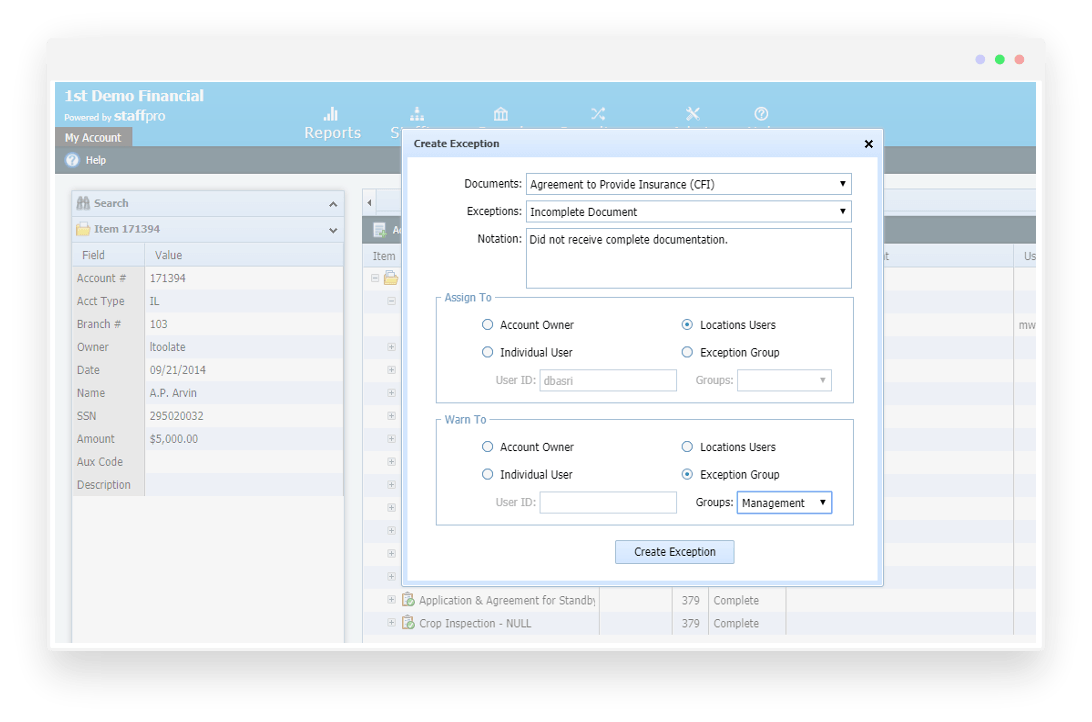
Task: Click the Item column header in grid
Action: pyautogui.click(x=384, y=256)
